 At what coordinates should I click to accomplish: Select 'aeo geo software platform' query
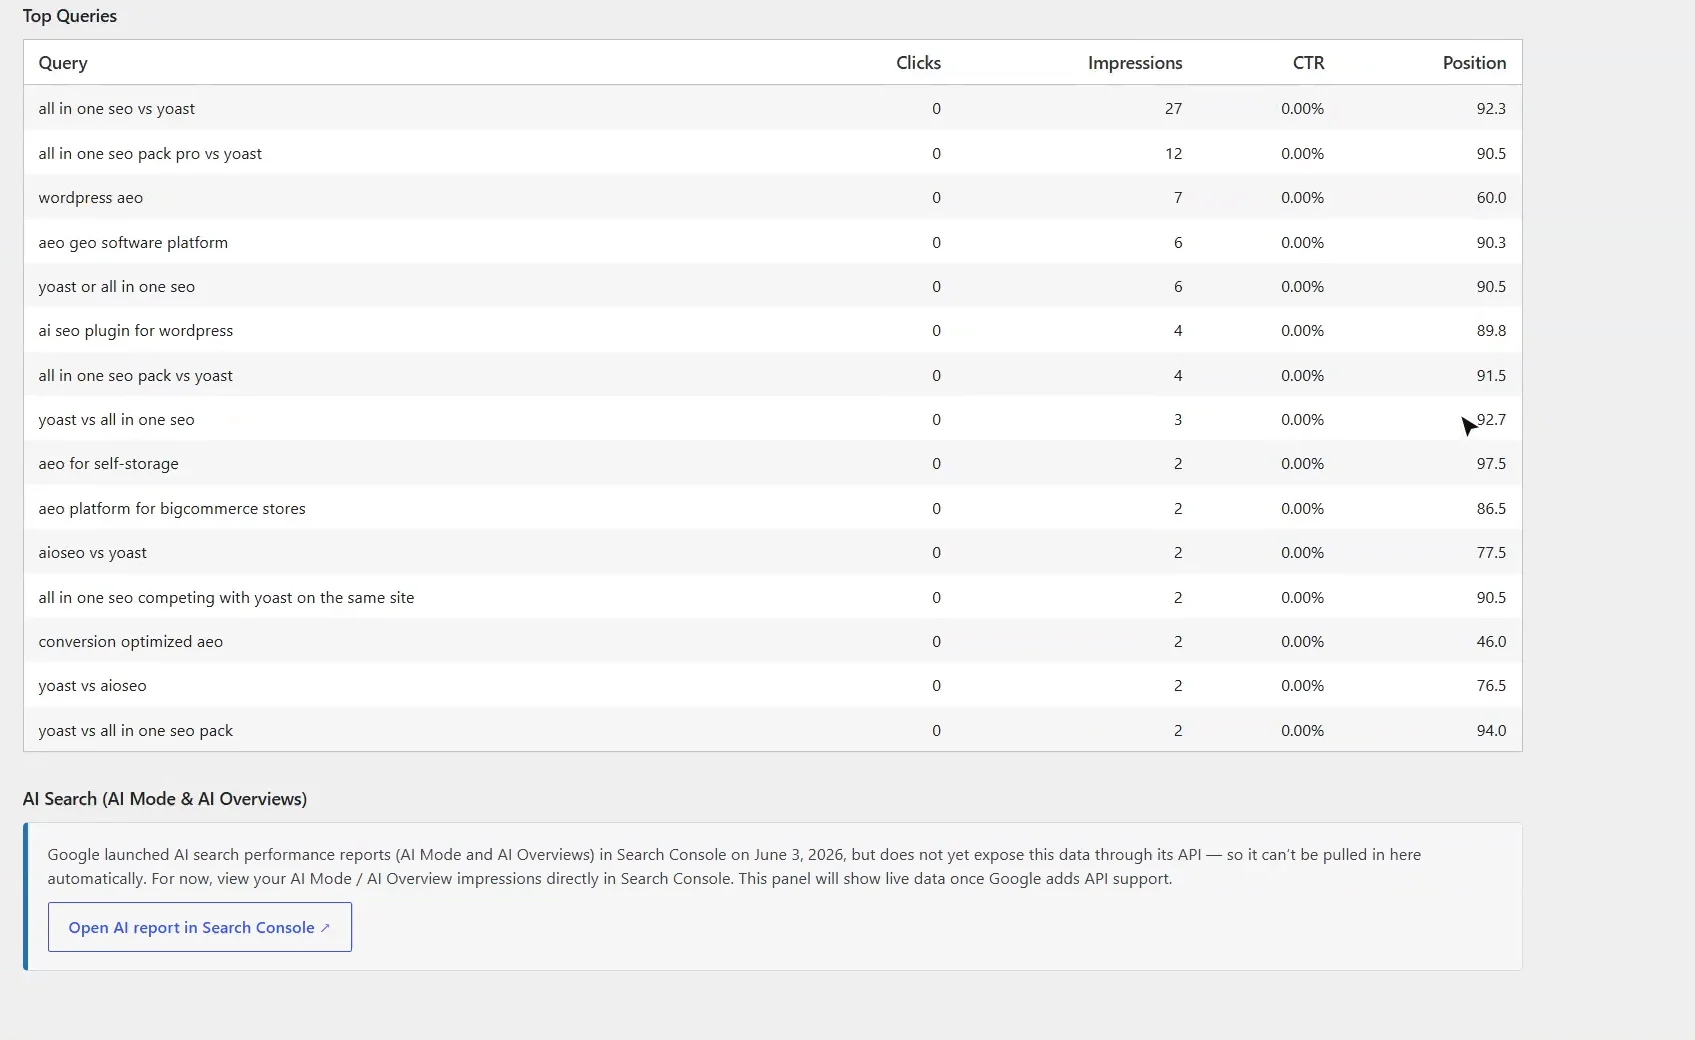coord(133,243)
